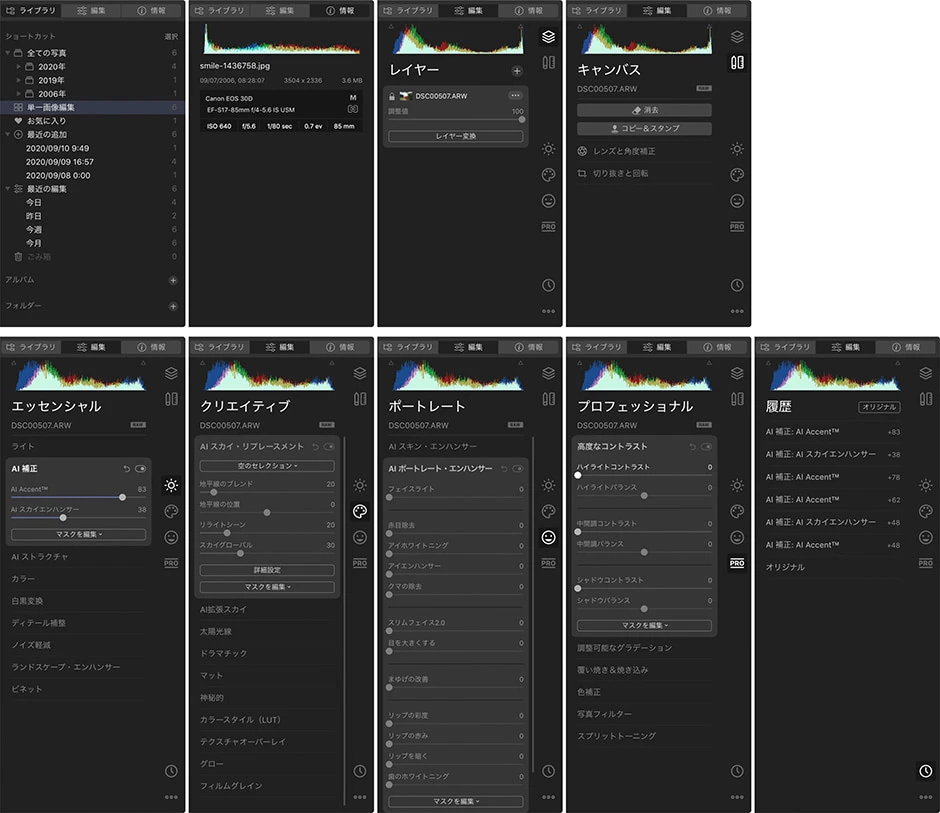Reset AI スカイ・リプレースメント with its undo arrow
This screenshot has height=813, width=940.
click(315, 447)
